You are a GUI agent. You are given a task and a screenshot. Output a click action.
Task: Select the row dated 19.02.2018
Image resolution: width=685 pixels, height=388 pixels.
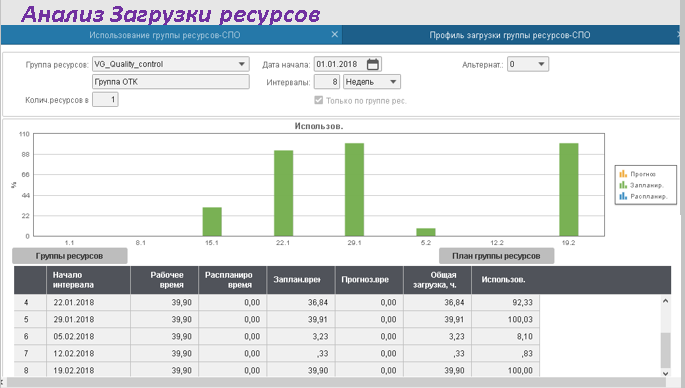coord(277,370)
